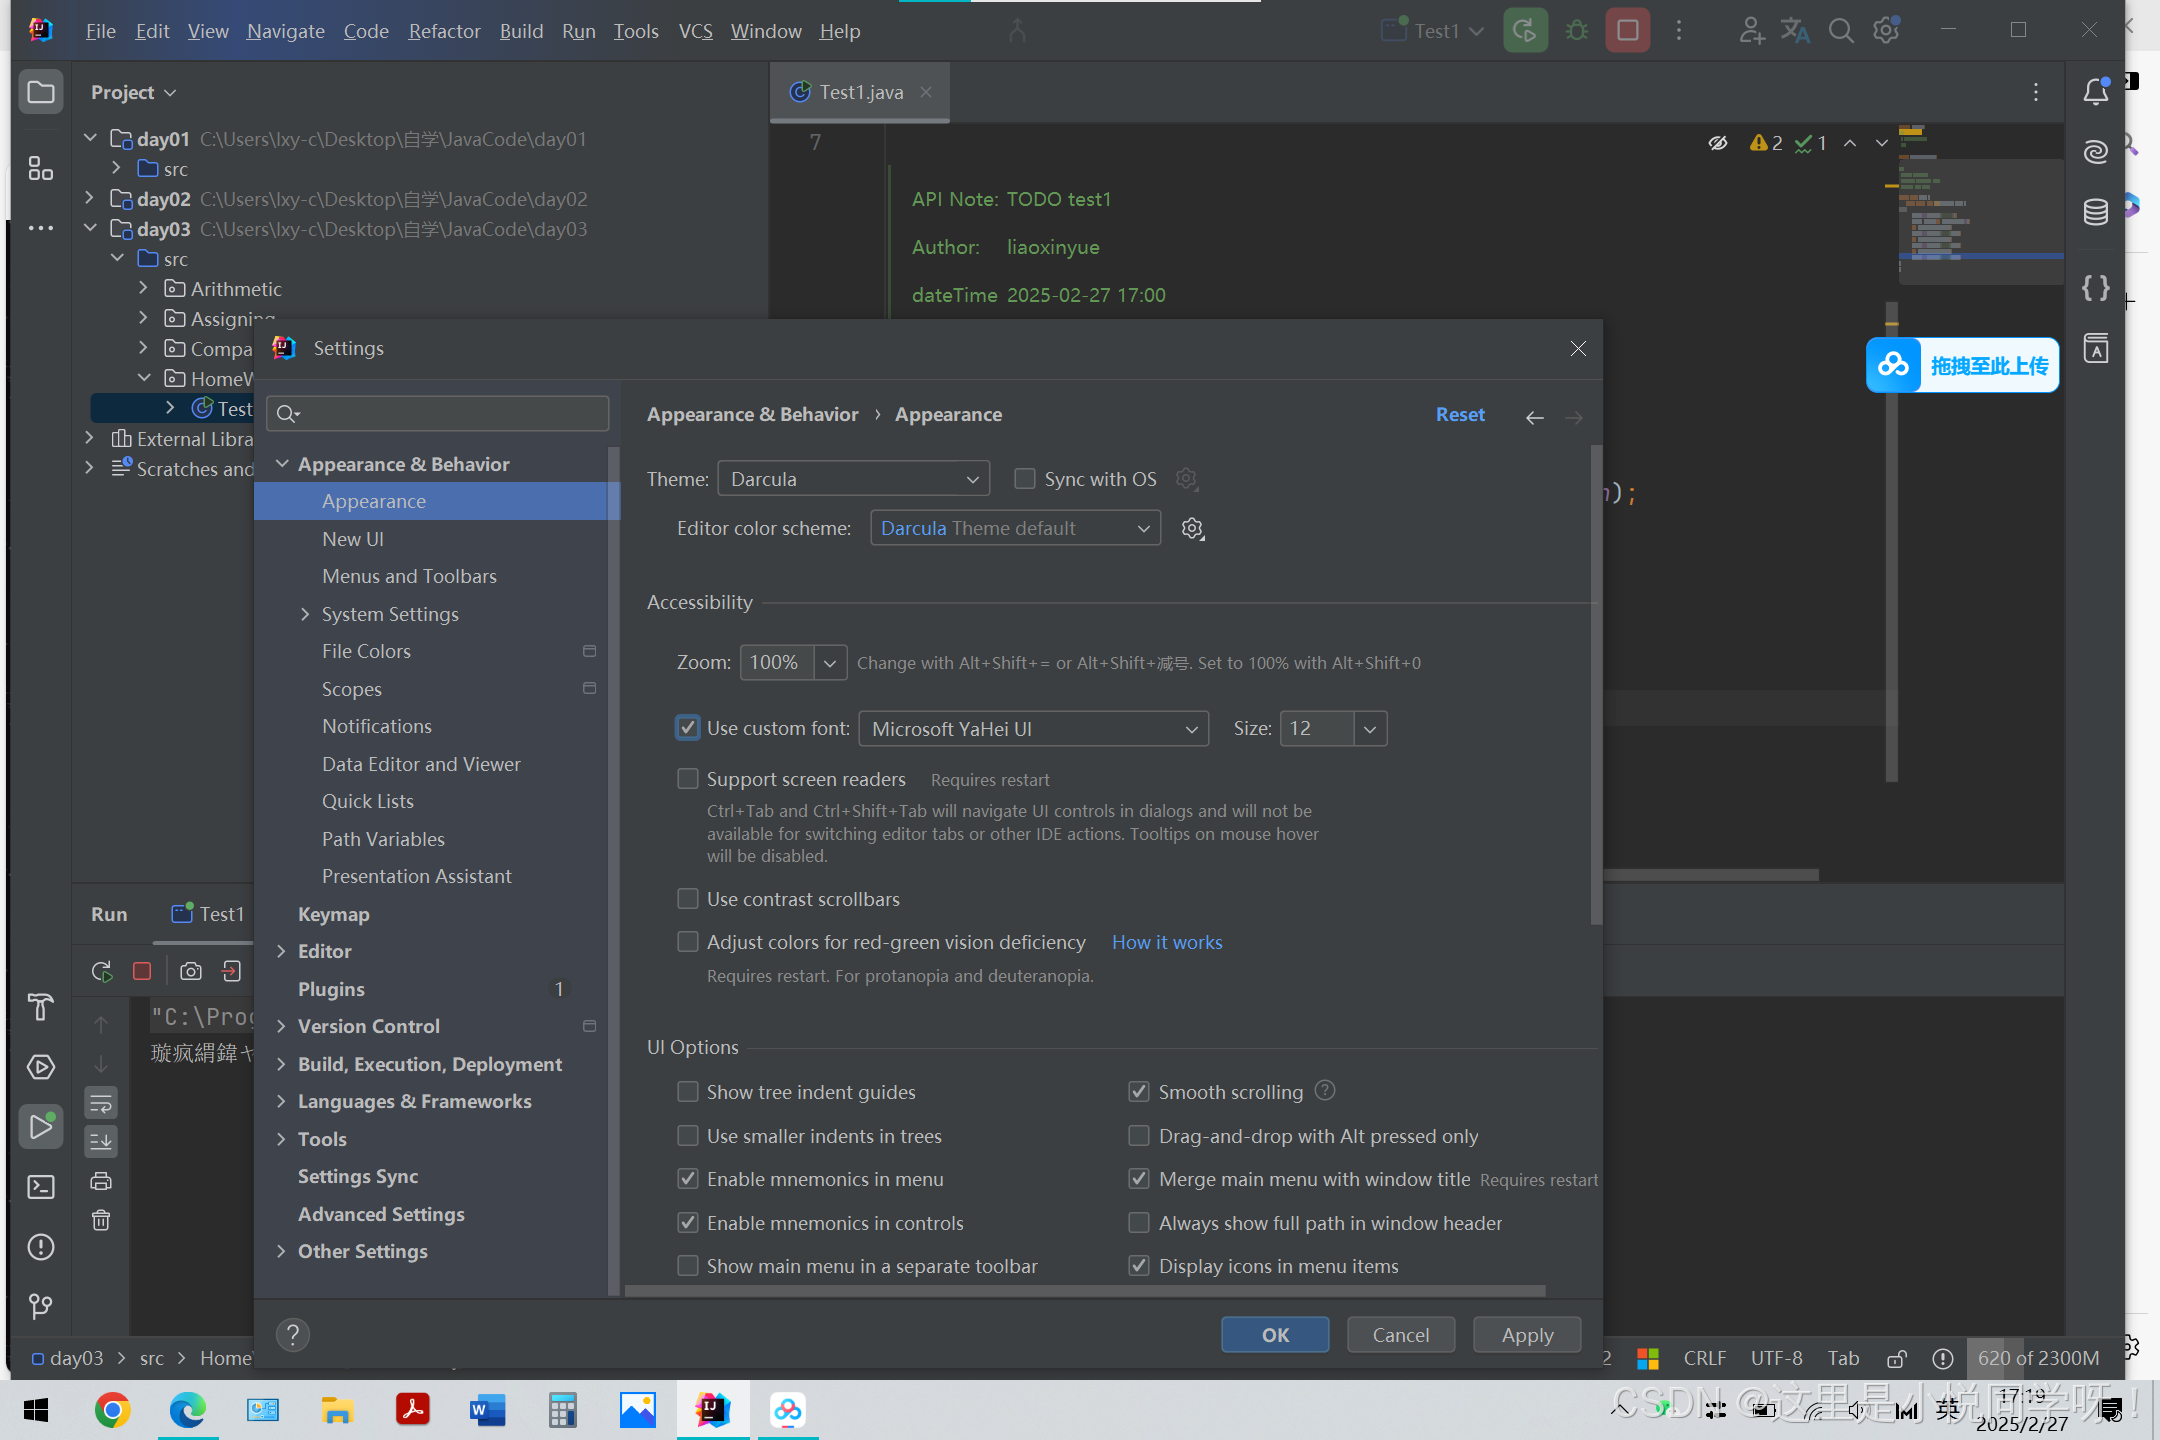Click the rerun icon in the Run panel

[101, 971]
